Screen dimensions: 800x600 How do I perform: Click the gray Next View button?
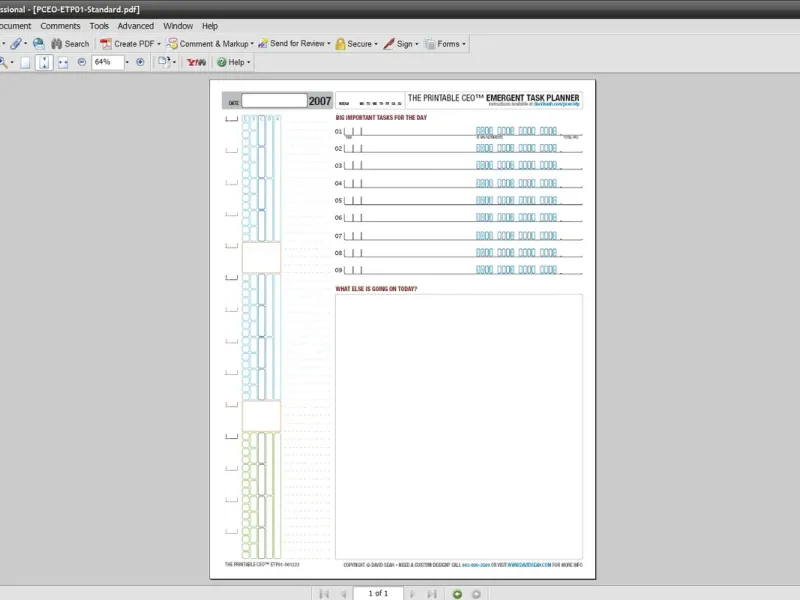[x=476, y=594]
